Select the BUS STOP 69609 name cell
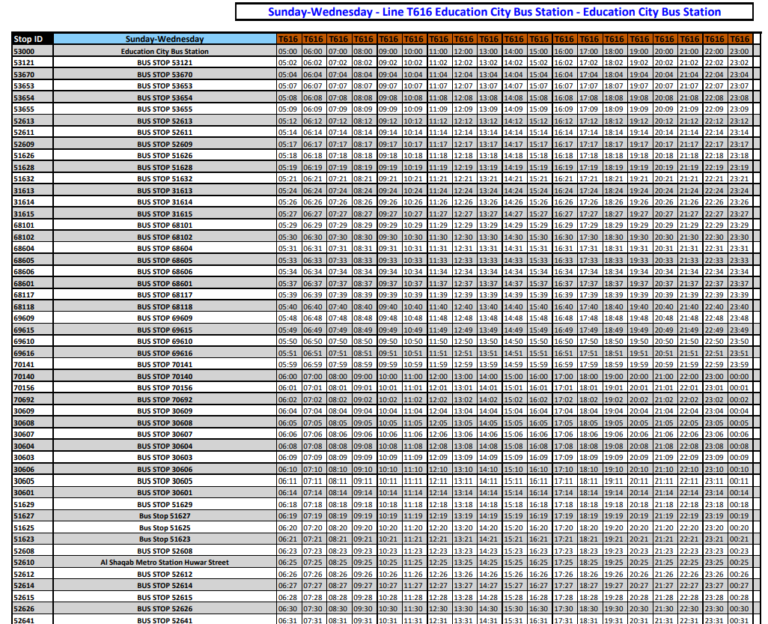768x624 pixels. click(x=165, y=318)
